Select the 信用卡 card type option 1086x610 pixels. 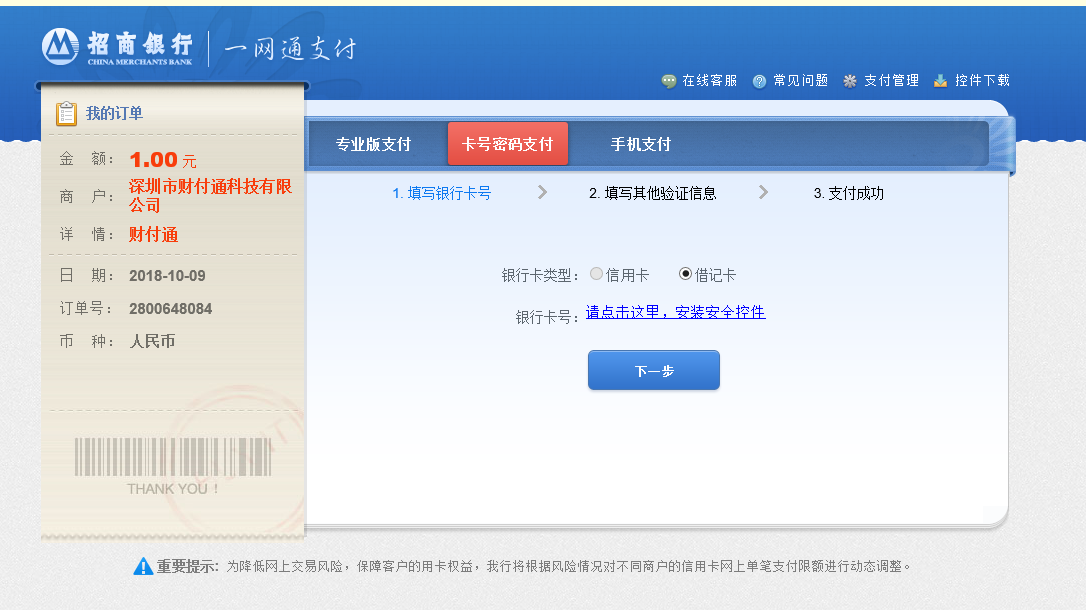pos(597,274)
